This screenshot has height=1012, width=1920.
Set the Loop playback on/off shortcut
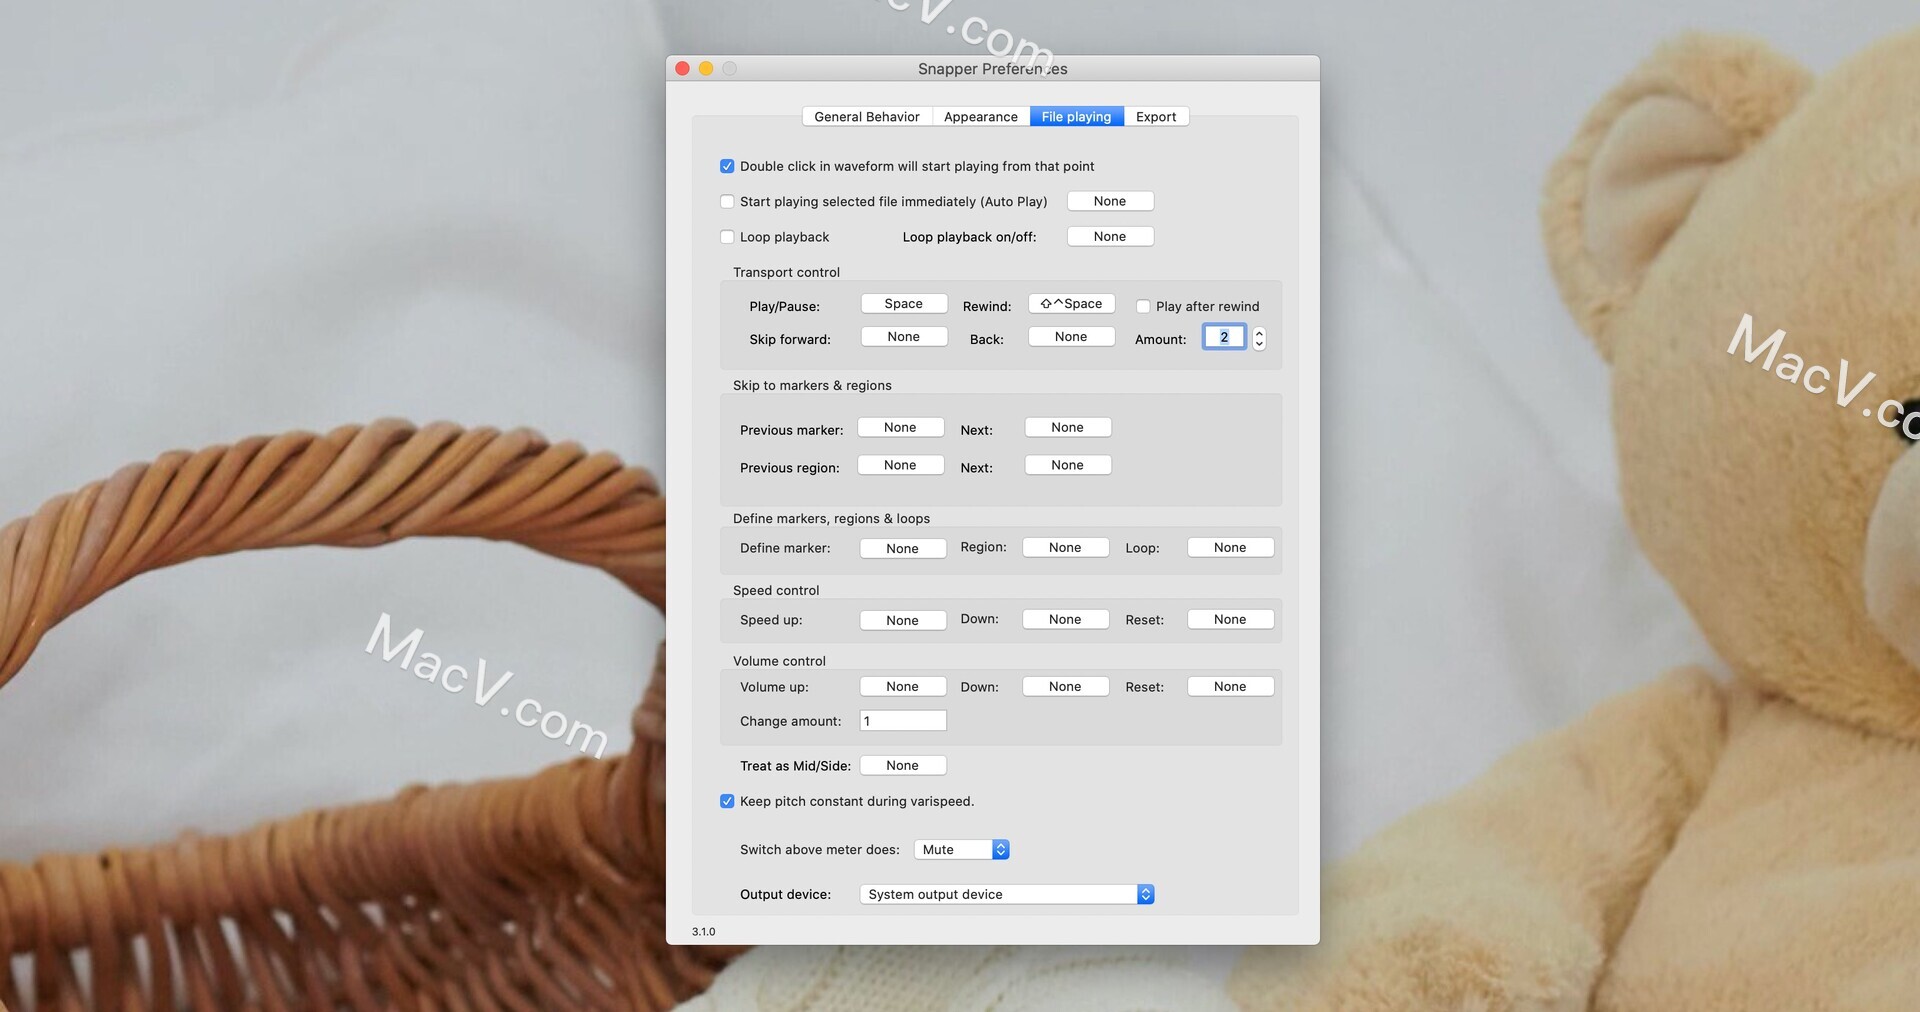pos(1110,236)
